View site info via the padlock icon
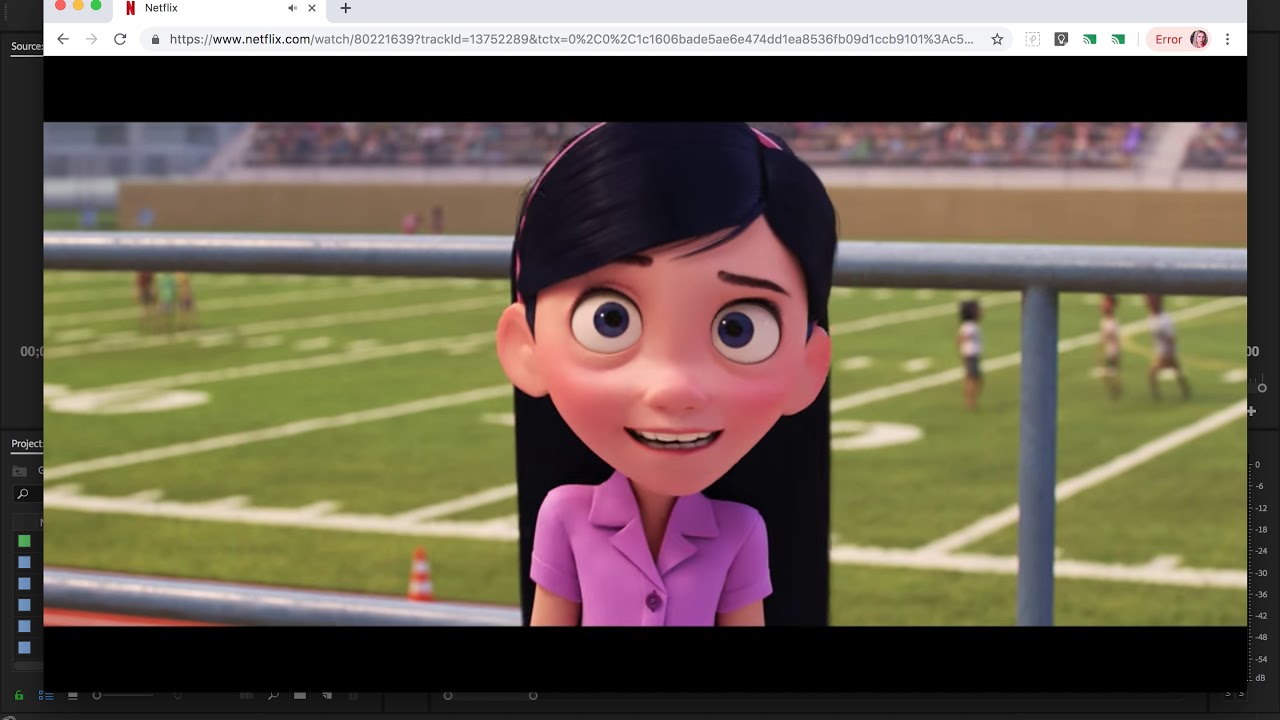Image resolution: width=1280 pixels, height=720 pixels. click(x=155, y=40)
